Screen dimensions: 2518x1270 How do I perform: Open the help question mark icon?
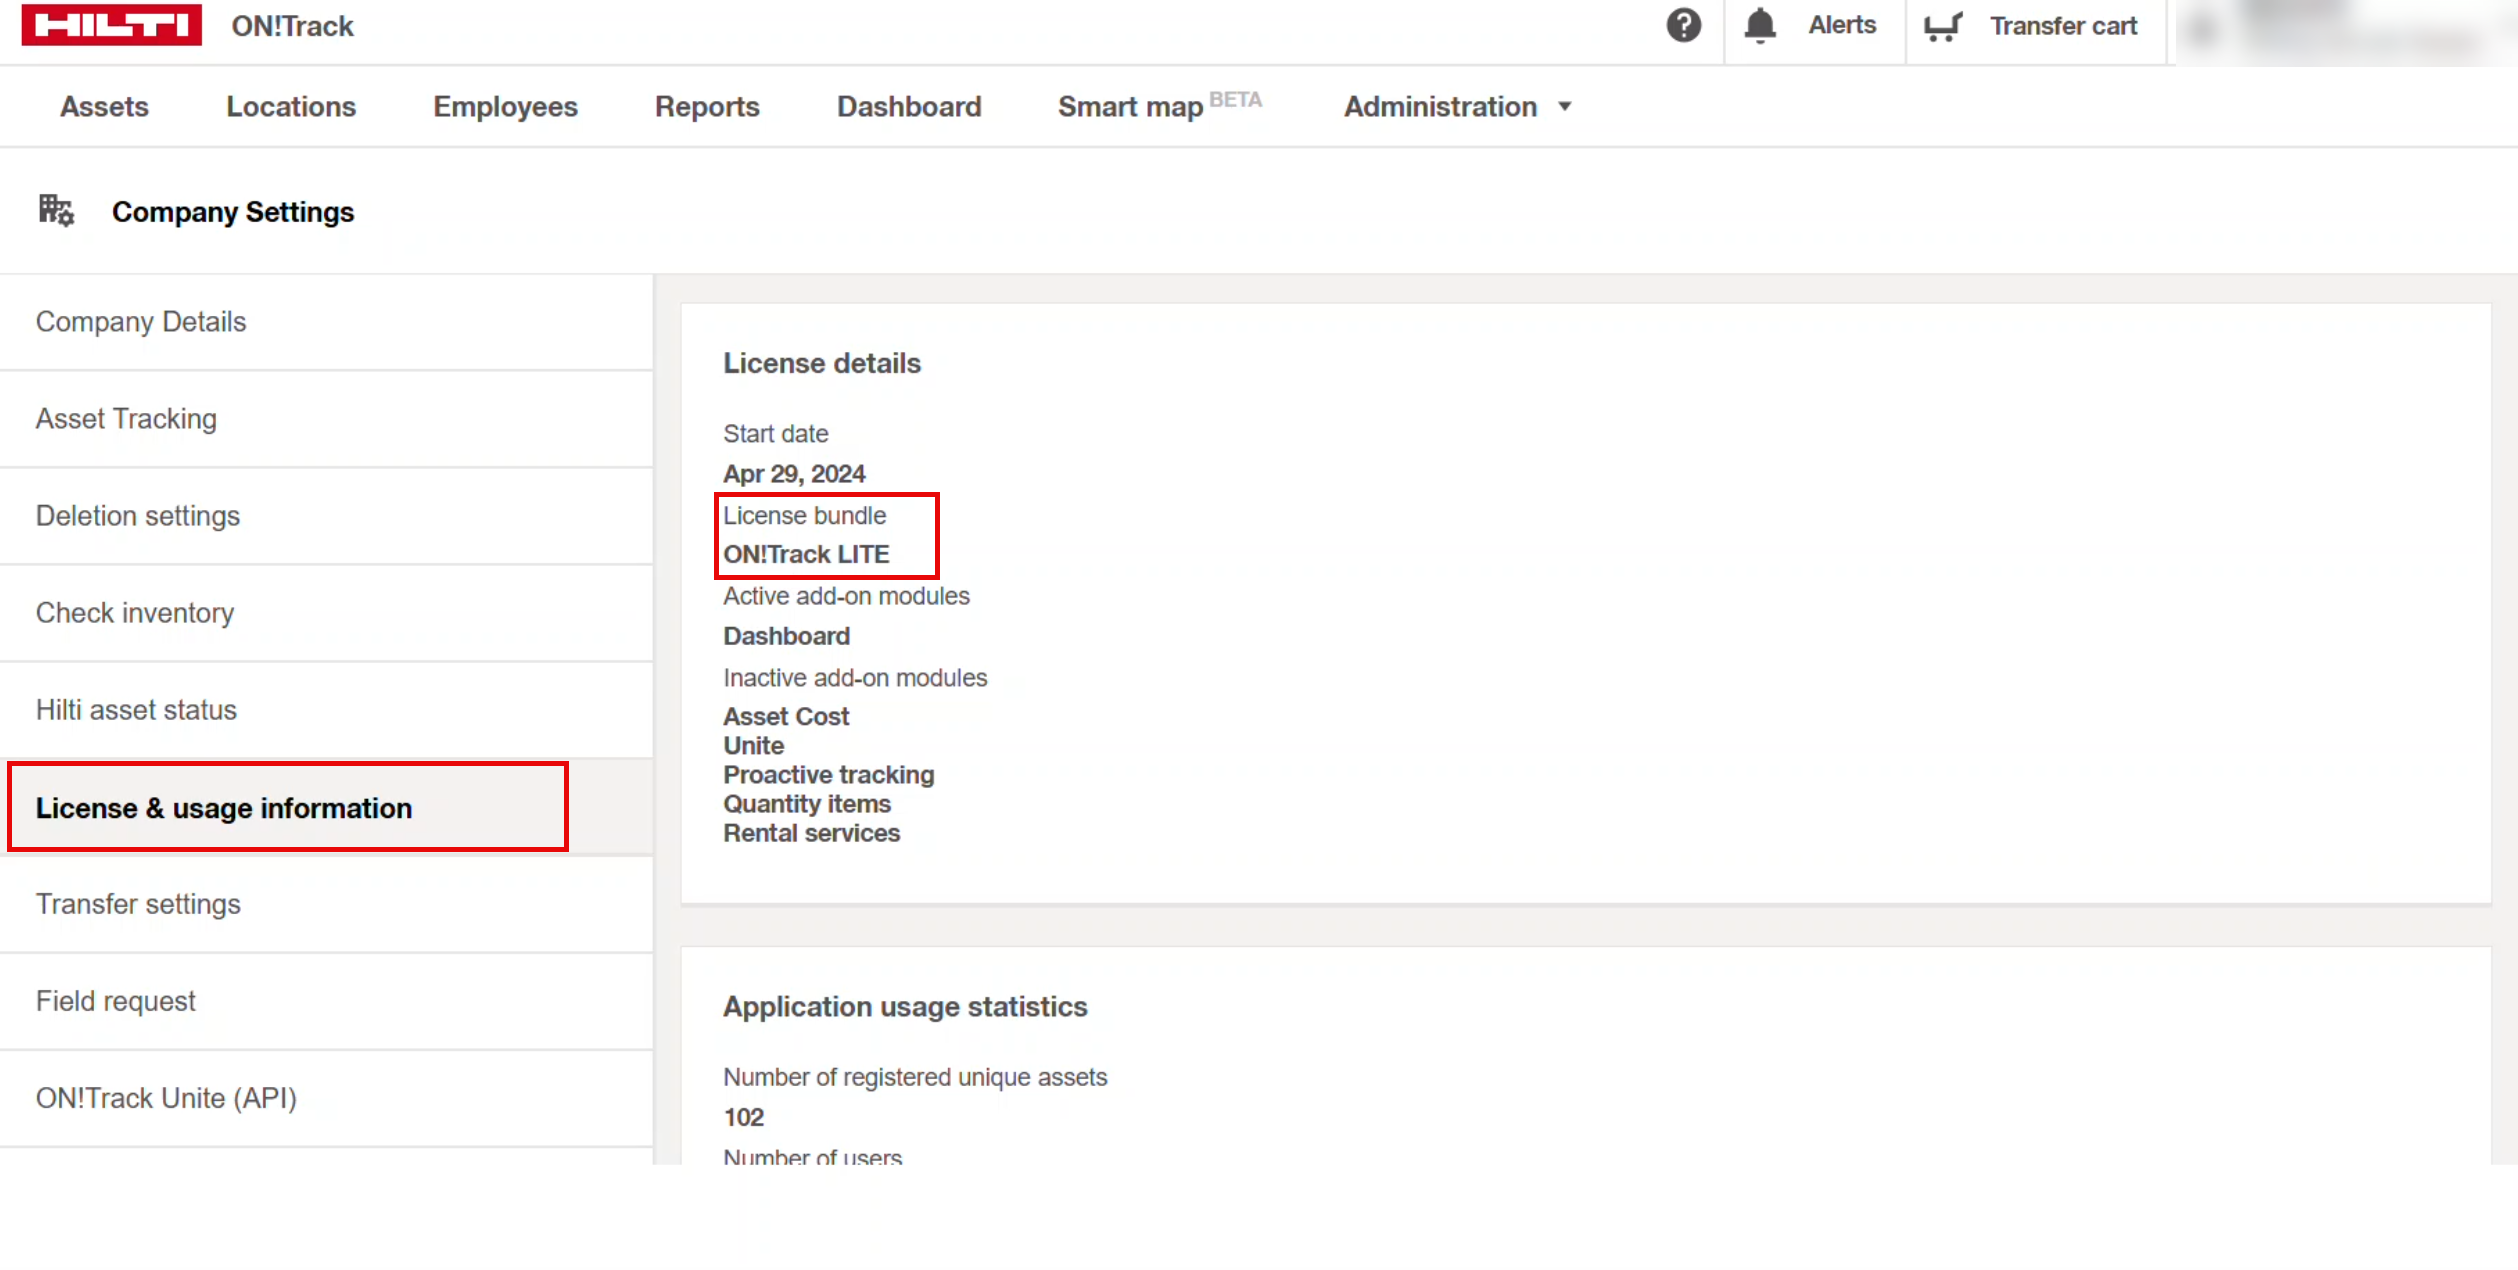(x=1683, y=25)
